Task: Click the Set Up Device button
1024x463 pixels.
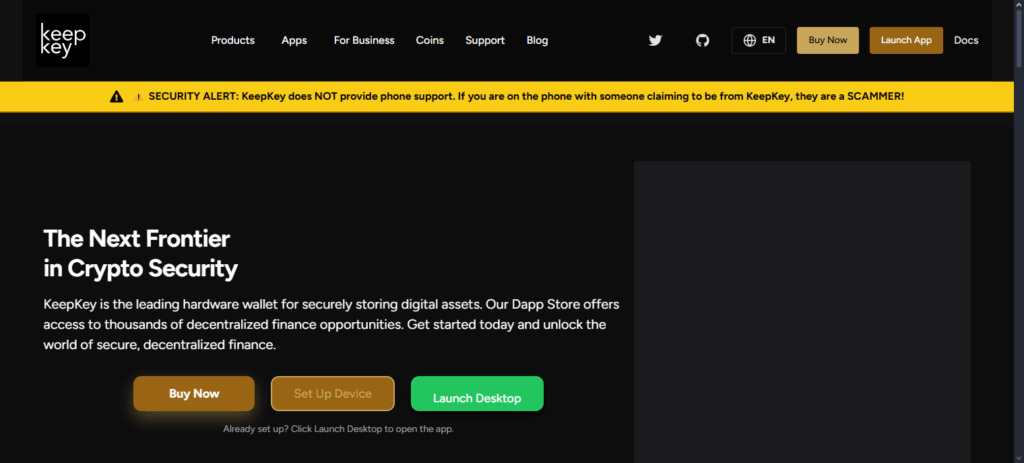Action: tap(333, 394)
